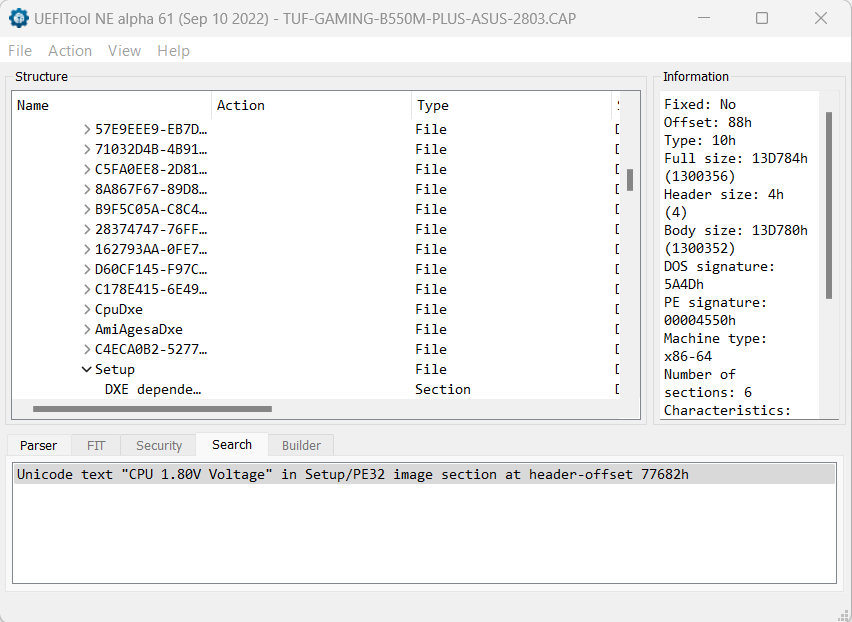Open the File menu
Image resolution: width=852 pixels, height=622 pixels.
click(20, 51)
